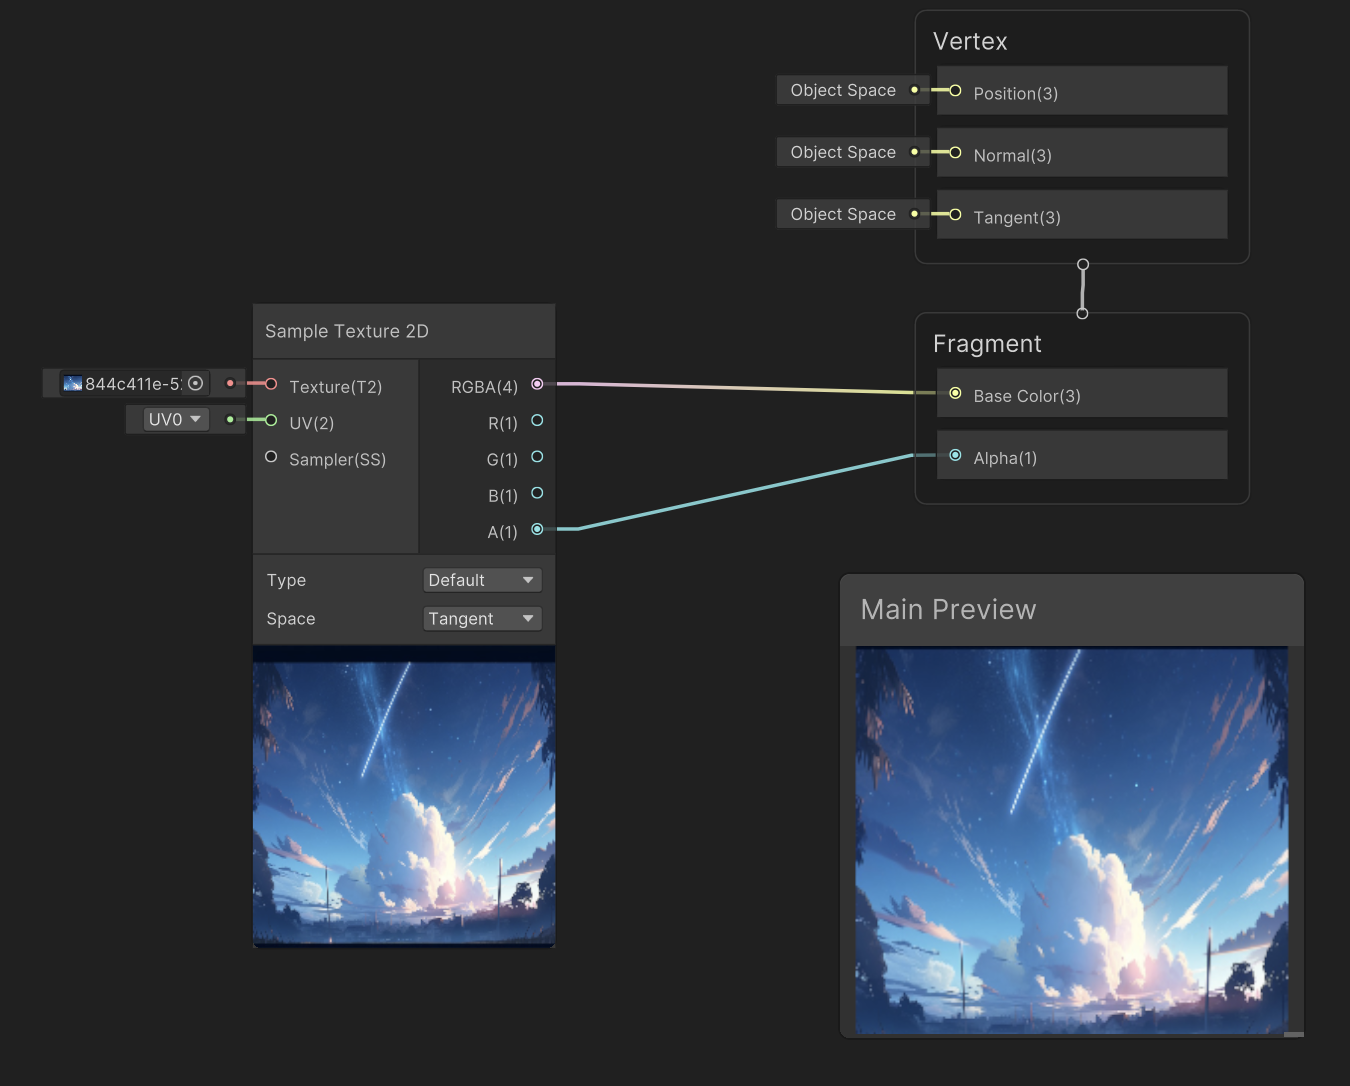Select the Vertex block header
The height and width of the screenshot is (1086, 1350).
tap(970, 41)
